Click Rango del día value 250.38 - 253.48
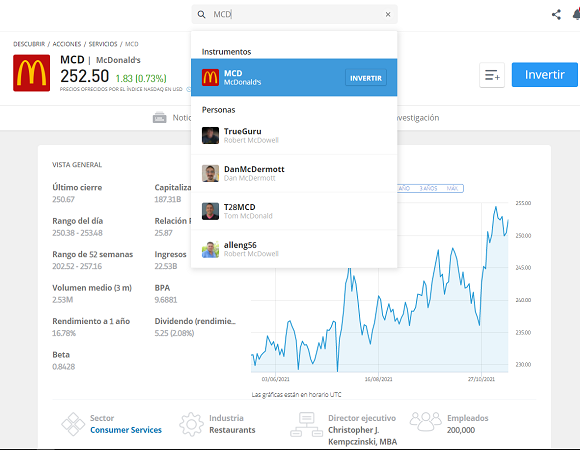Screen dimensions: 580x450 [77, 233]
